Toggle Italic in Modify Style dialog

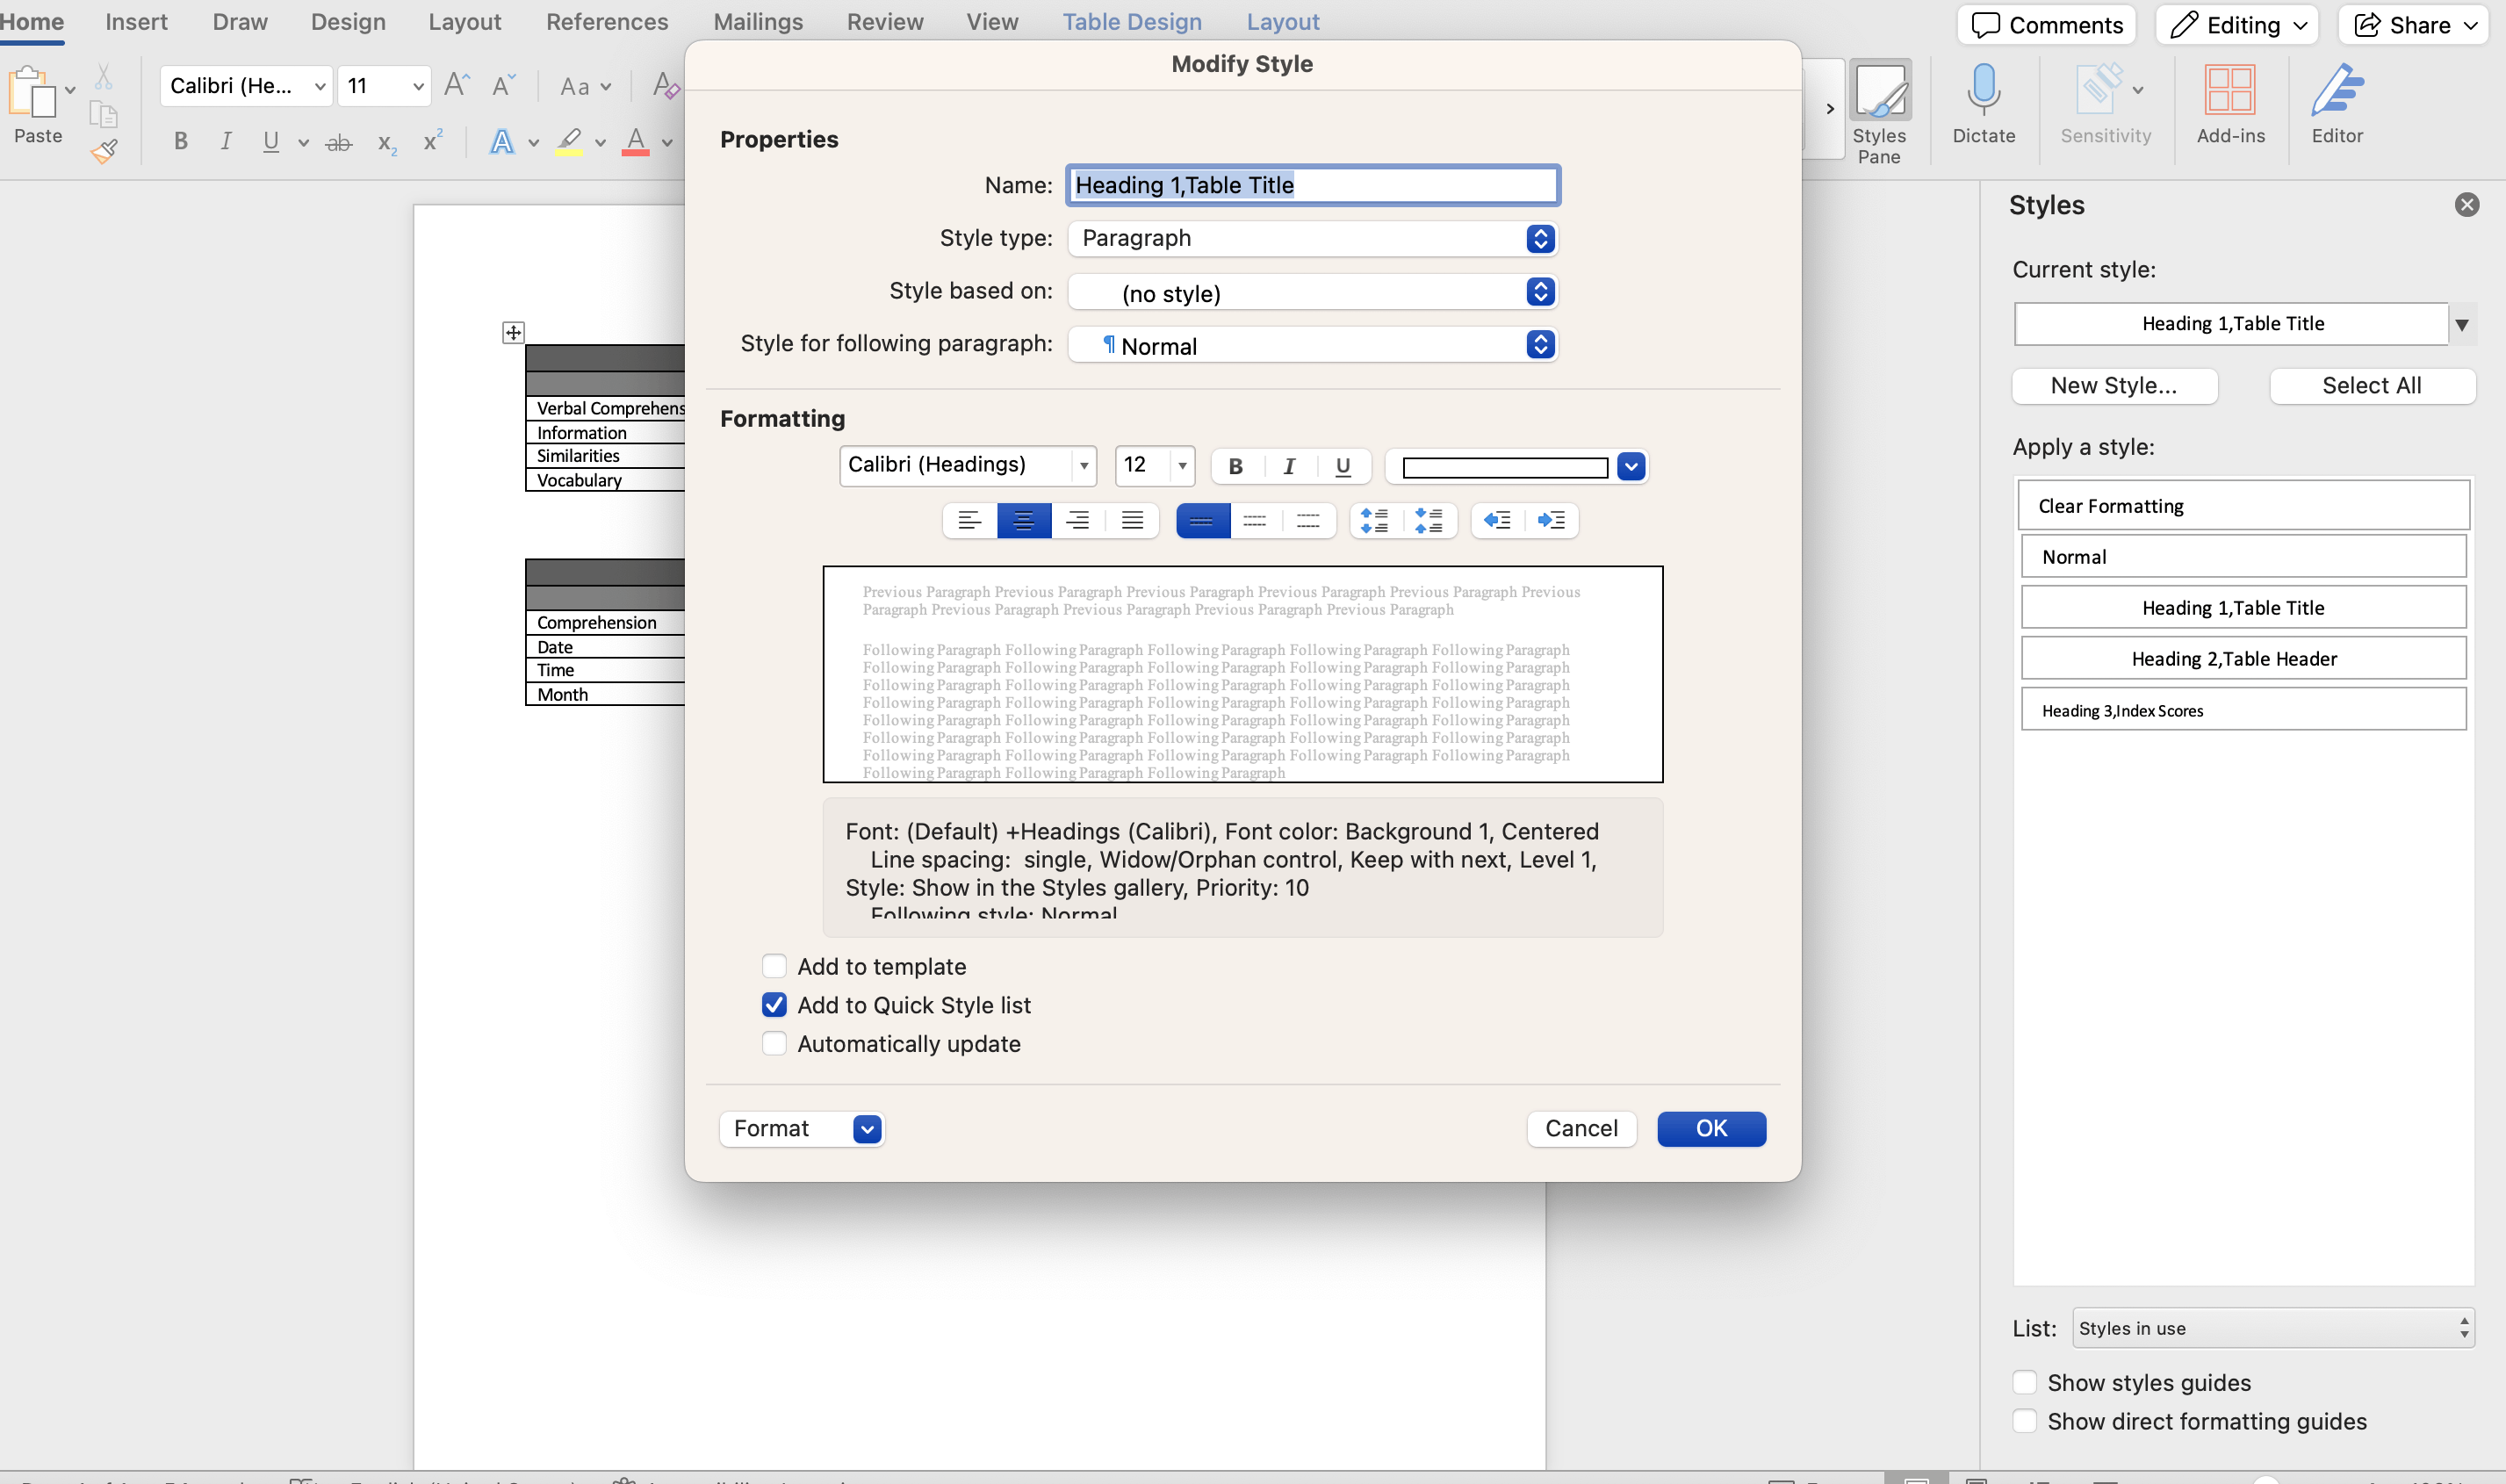1290,466
